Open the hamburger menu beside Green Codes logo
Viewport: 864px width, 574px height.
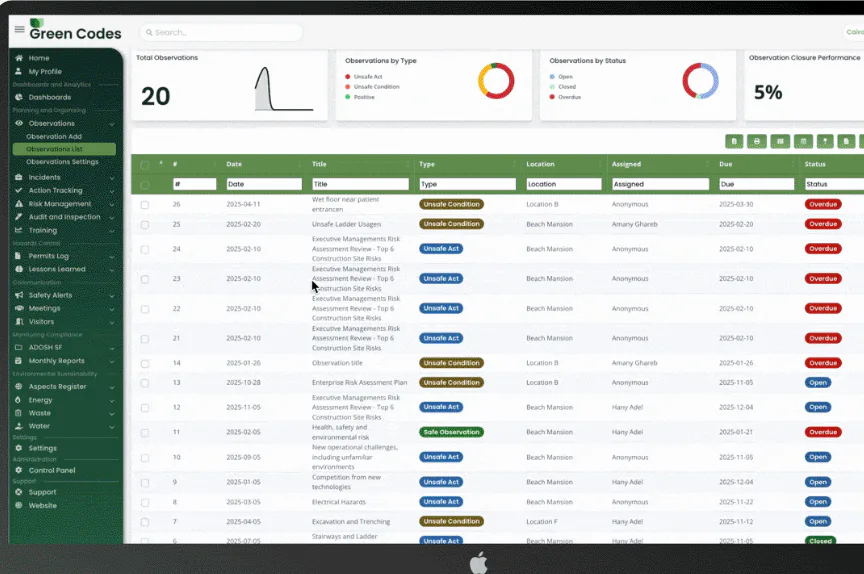tap(19, 29)
